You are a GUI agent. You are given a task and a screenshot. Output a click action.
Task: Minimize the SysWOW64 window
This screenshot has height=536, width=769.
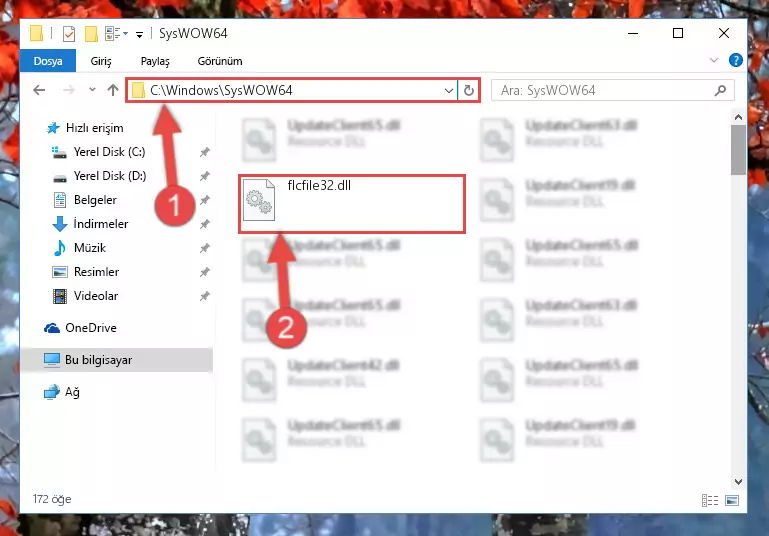click(633, 33)
